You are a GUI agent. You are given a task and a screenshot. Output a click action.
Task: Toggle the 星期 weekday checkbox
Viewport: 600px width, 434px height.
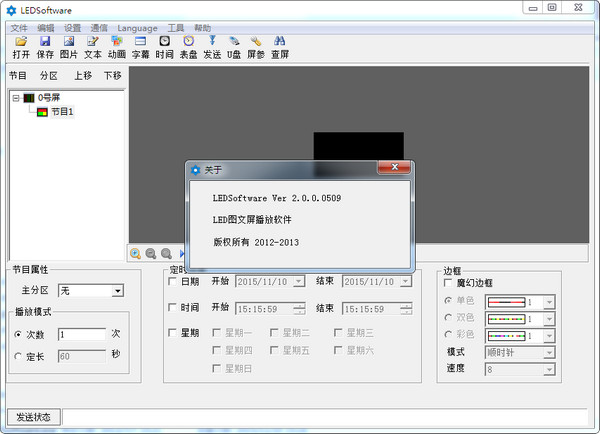173,332
